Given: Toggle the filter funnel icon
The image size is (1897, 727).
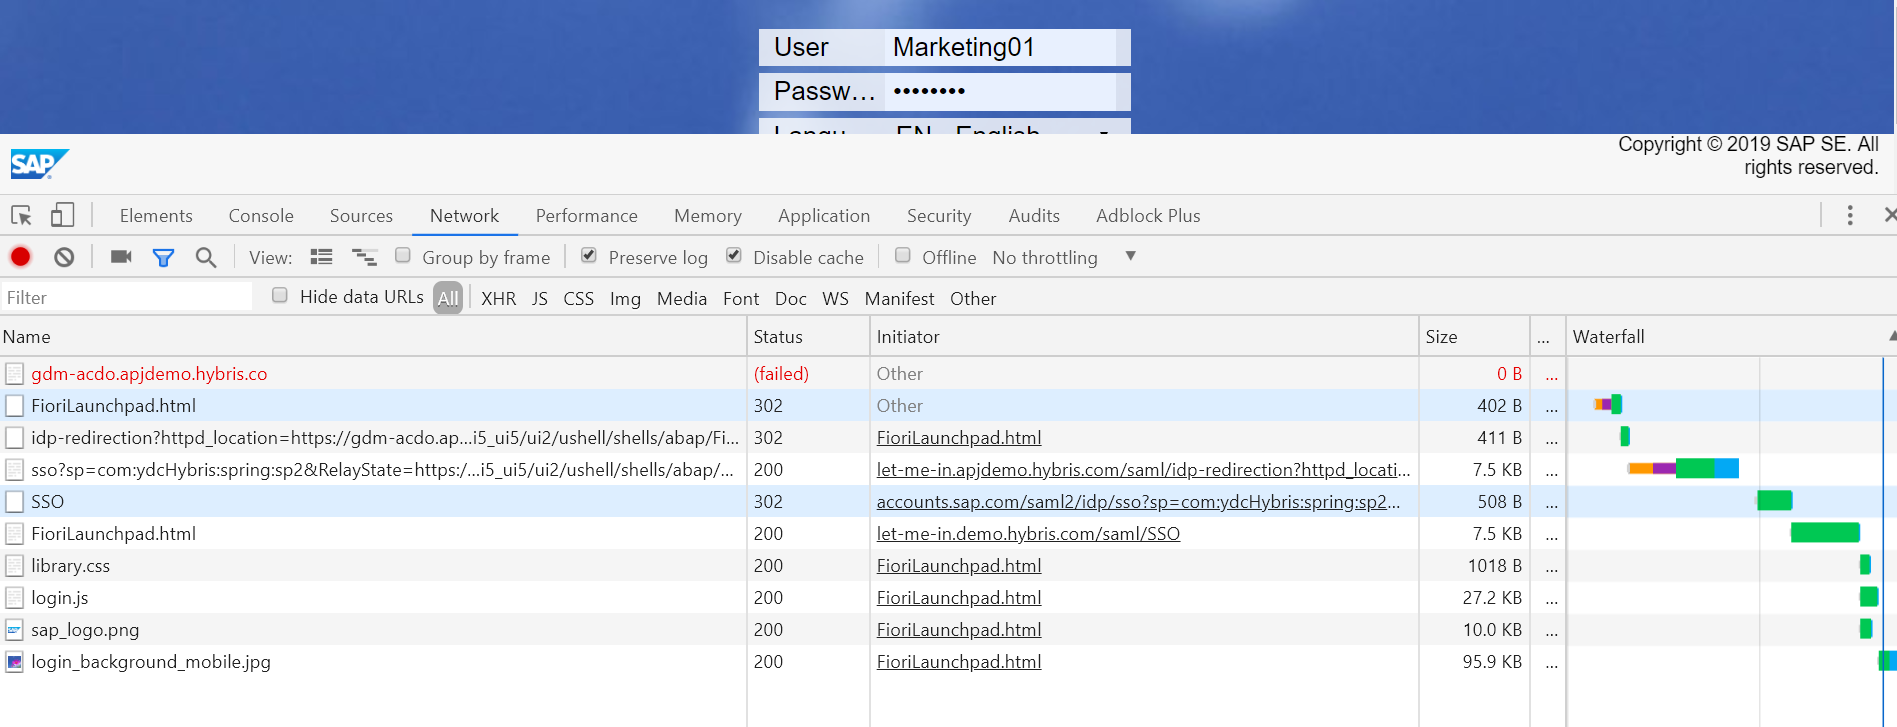Looking at the screenshot, I should tap(163, 258).
